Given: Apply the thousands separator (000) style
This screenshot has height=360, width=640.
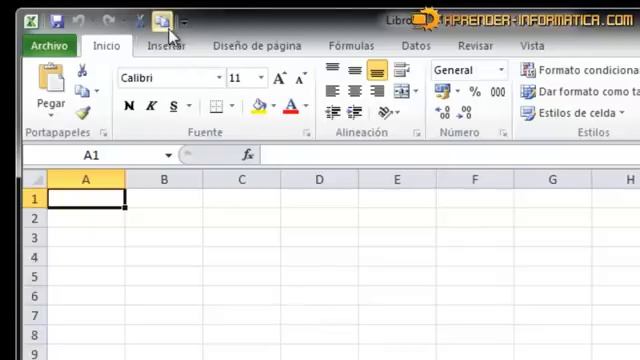Looking at the screenshot, I should (x=498, y=91).
